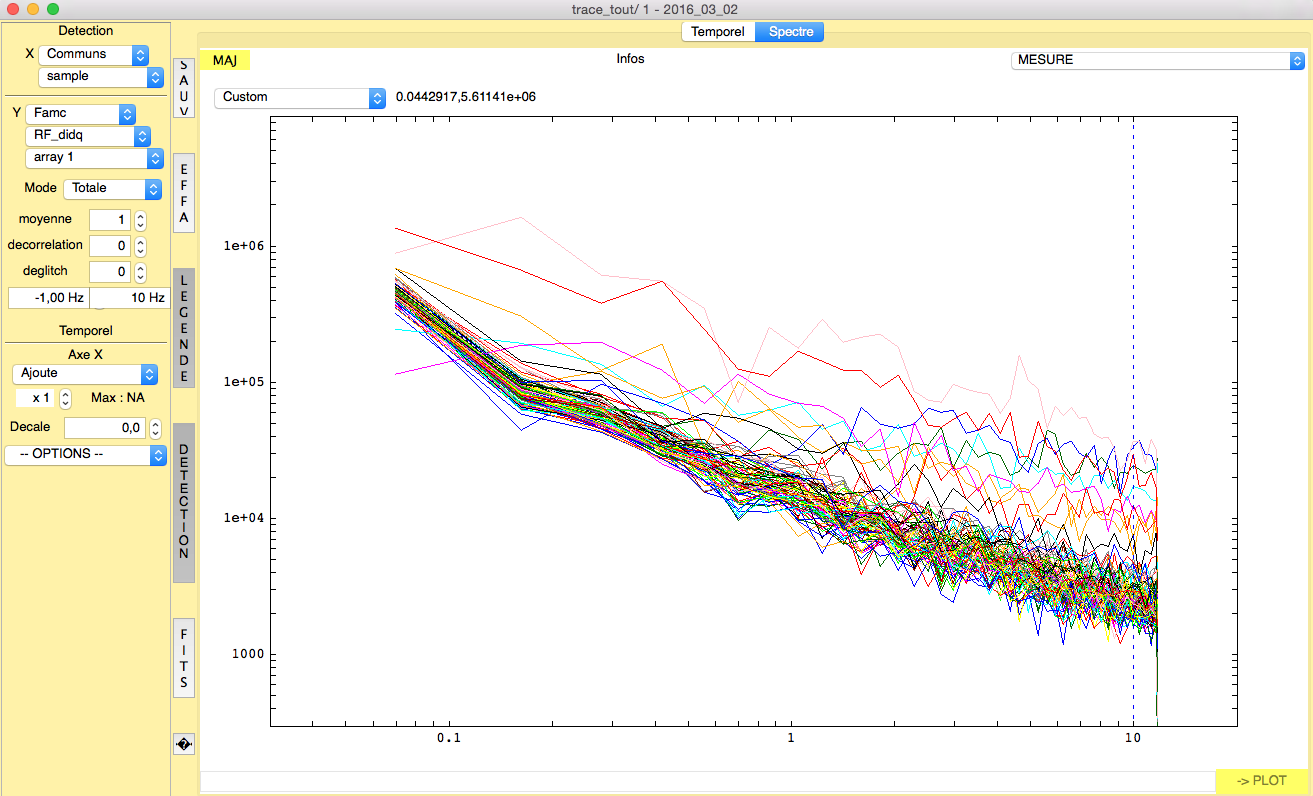Click the EFFA vertical button

point(184,193)
